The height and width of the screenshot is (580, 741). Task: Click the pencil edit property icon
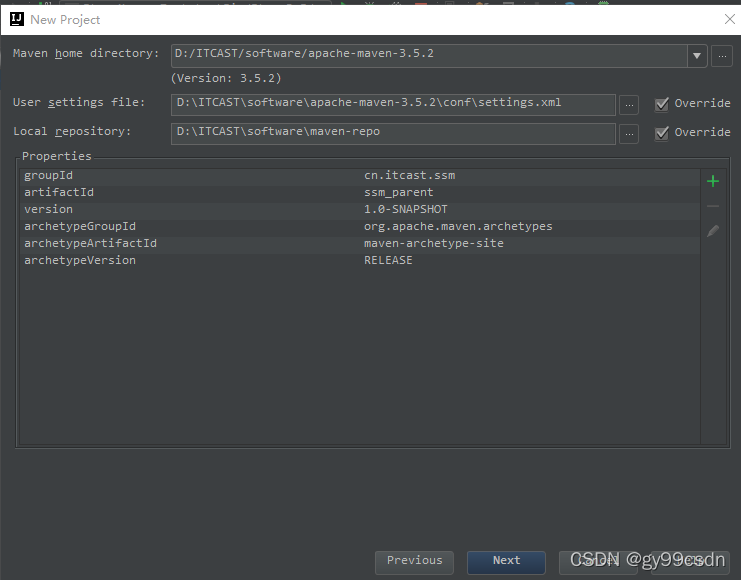point(713,231)
